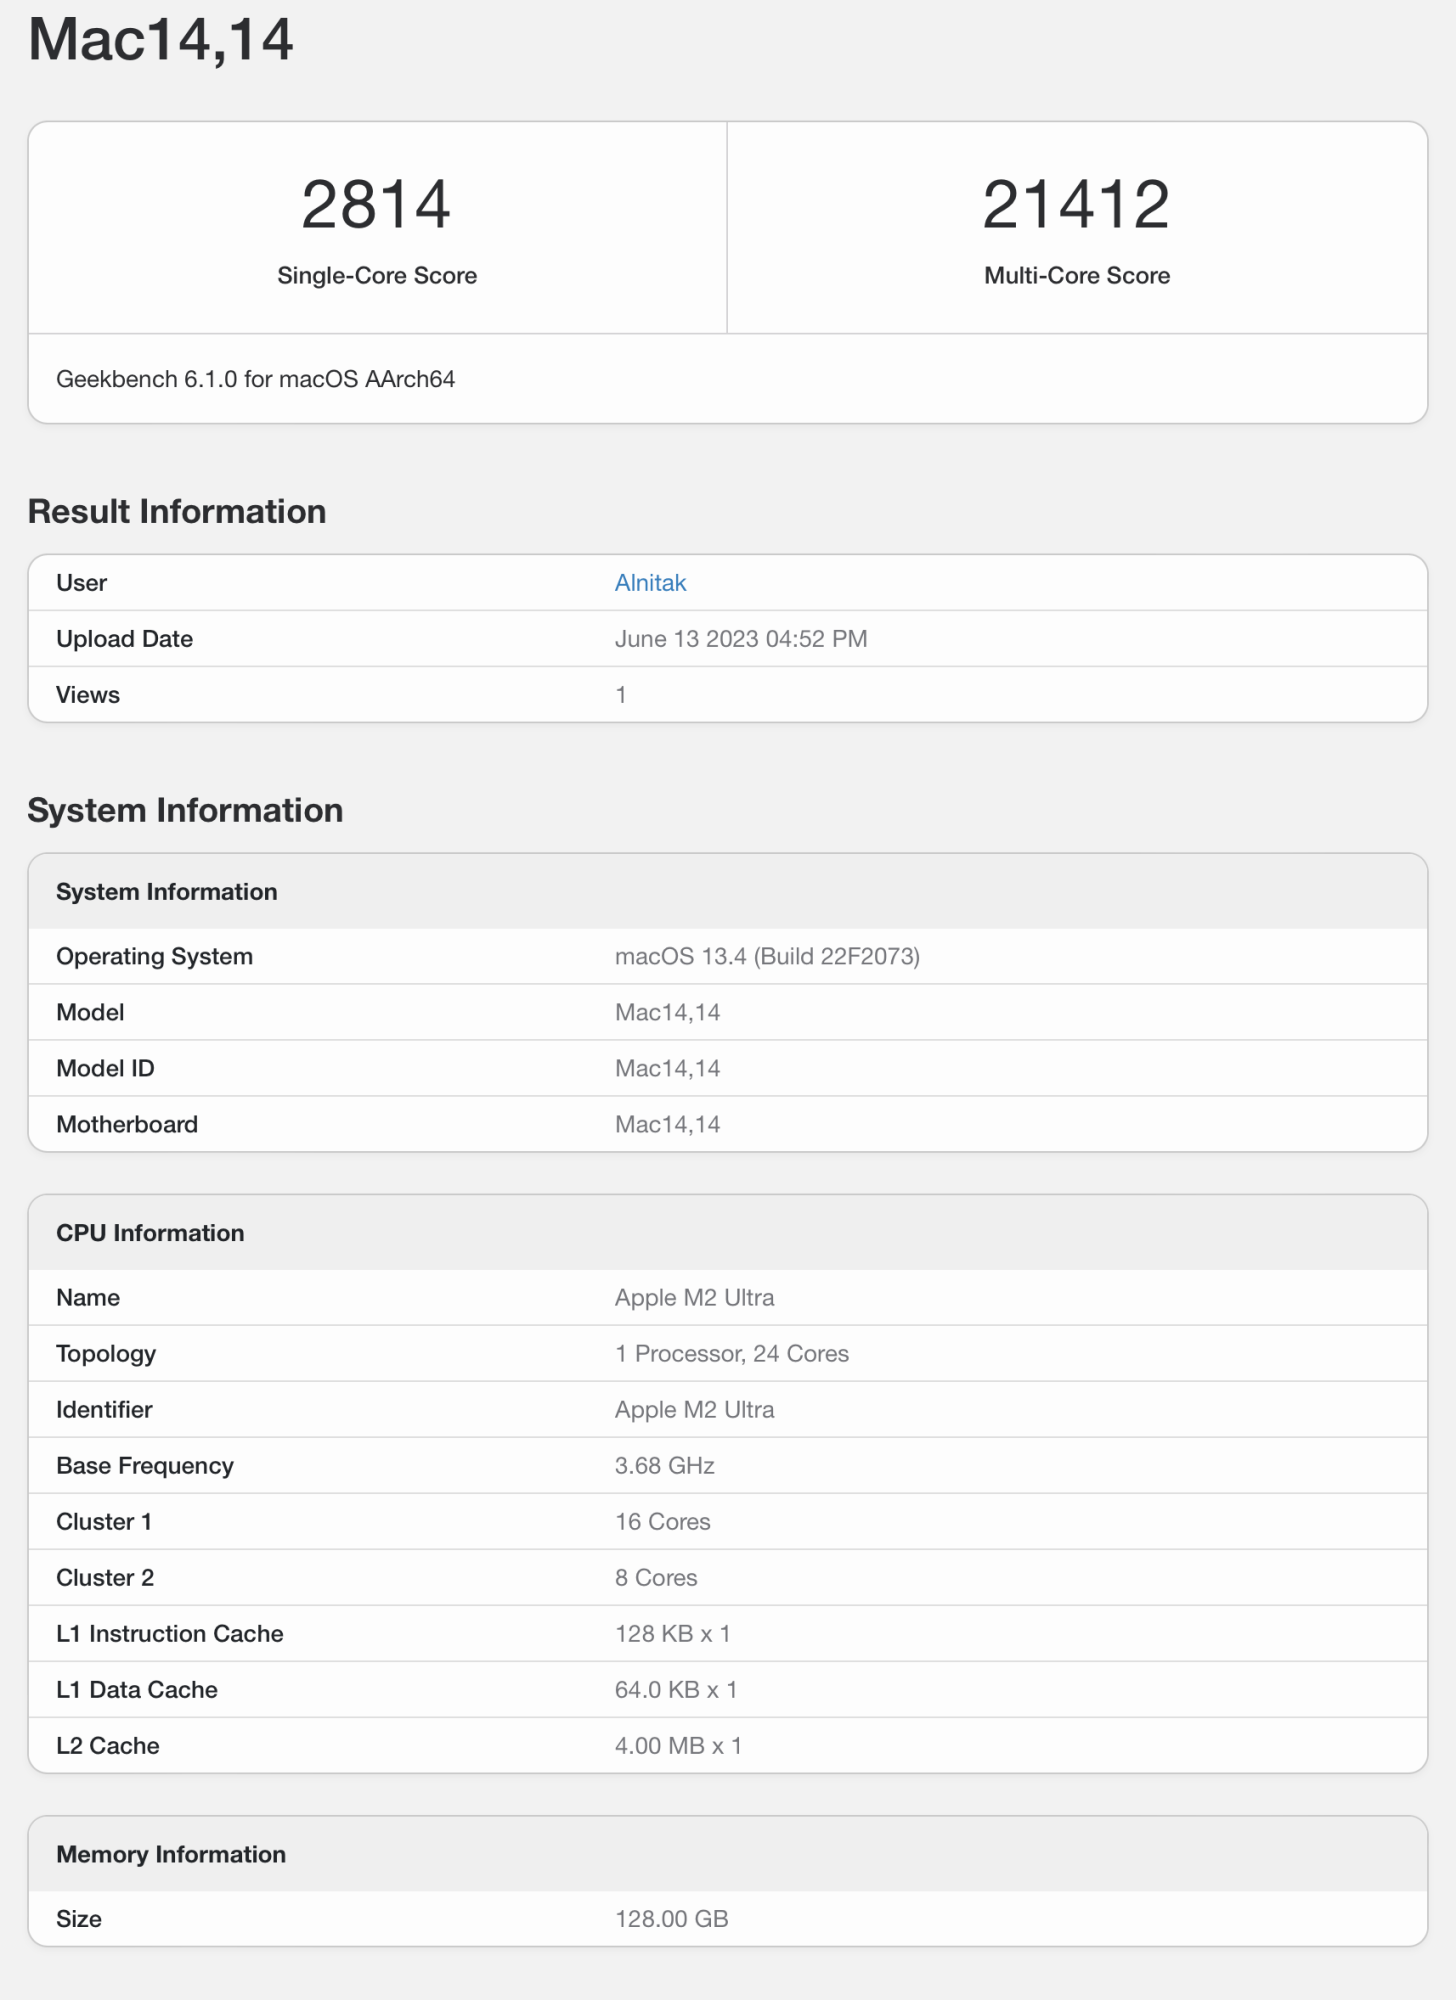Viewport: 1456px width, 2000px height.
Task: Click the Base Frequency row label
Action: coord(145,1466)
